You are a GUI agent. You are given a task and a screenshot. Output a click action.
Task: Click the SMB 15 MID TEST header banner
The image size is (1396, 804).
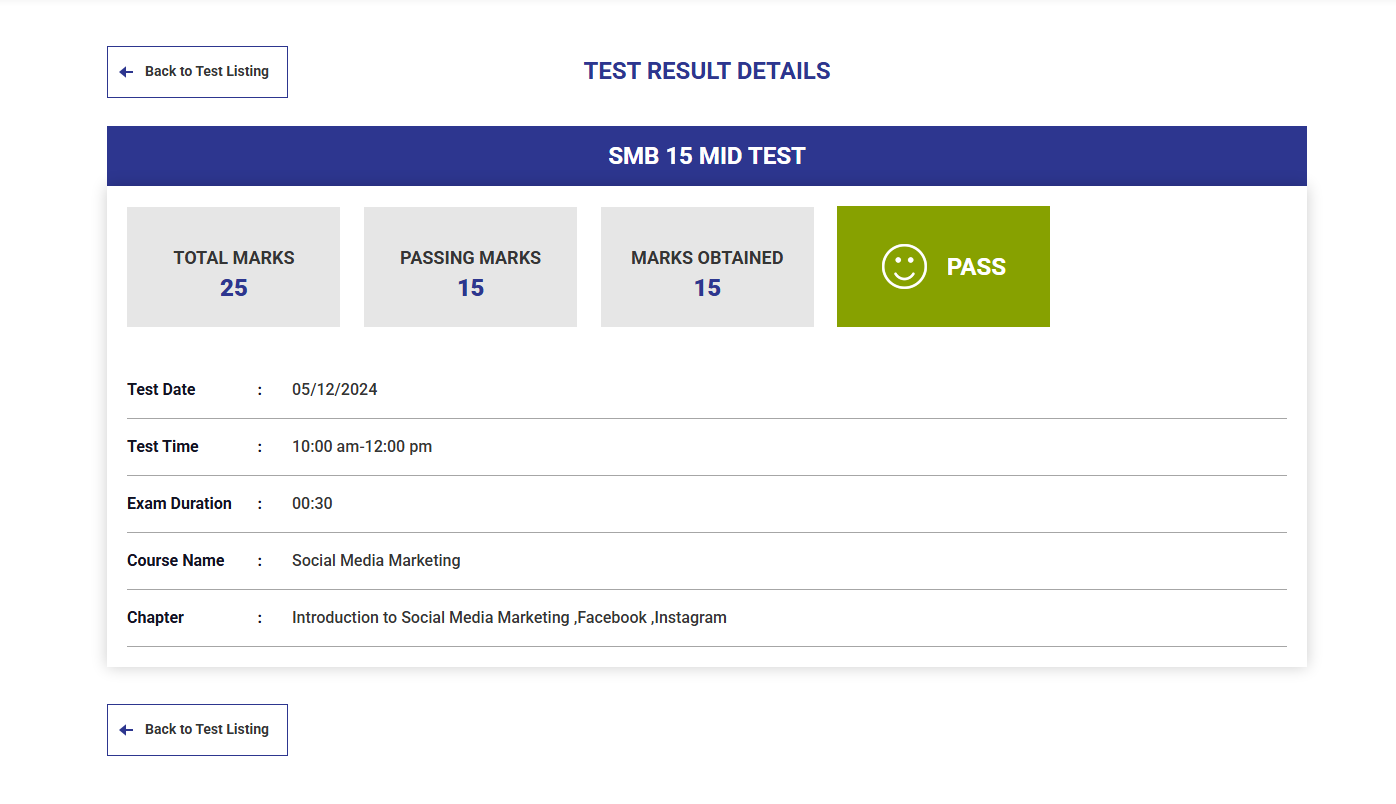[x=706, y=156]
